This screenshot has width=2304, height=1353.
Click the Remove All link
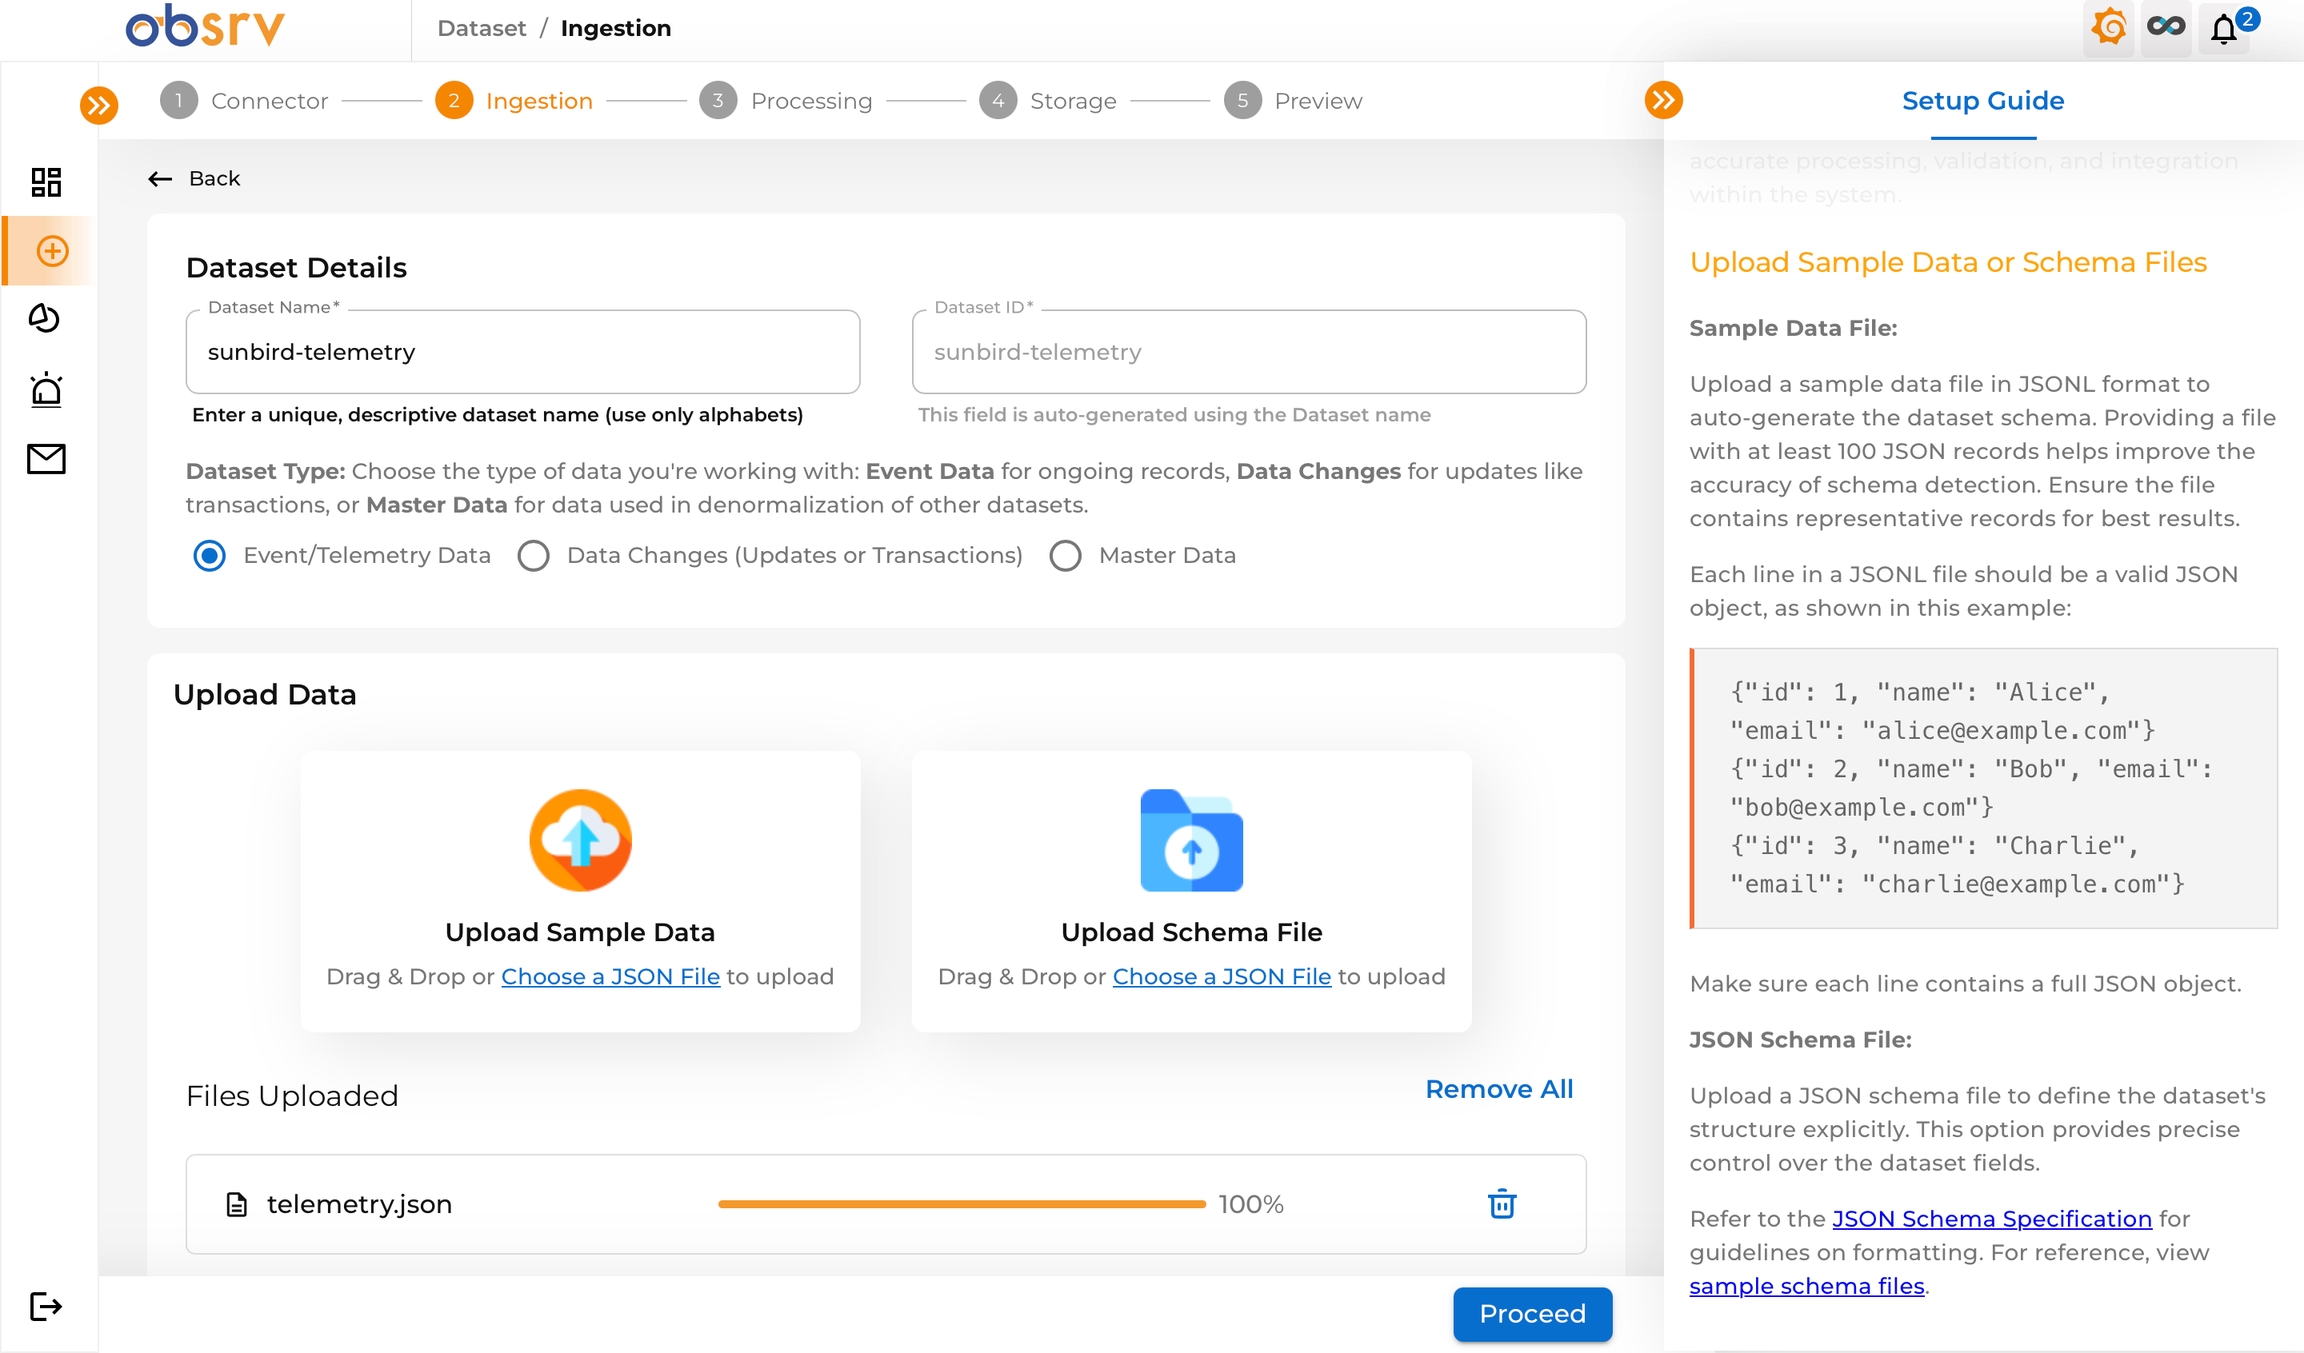point(1498,1089)
